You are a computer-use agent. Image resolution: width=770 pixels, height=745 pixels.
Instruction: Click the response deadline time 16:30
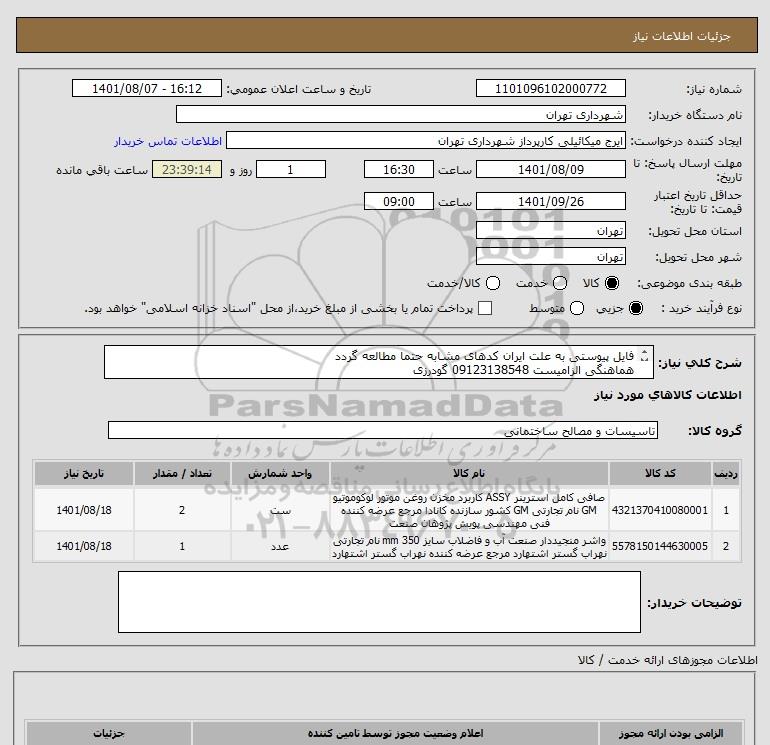point(399,169)
